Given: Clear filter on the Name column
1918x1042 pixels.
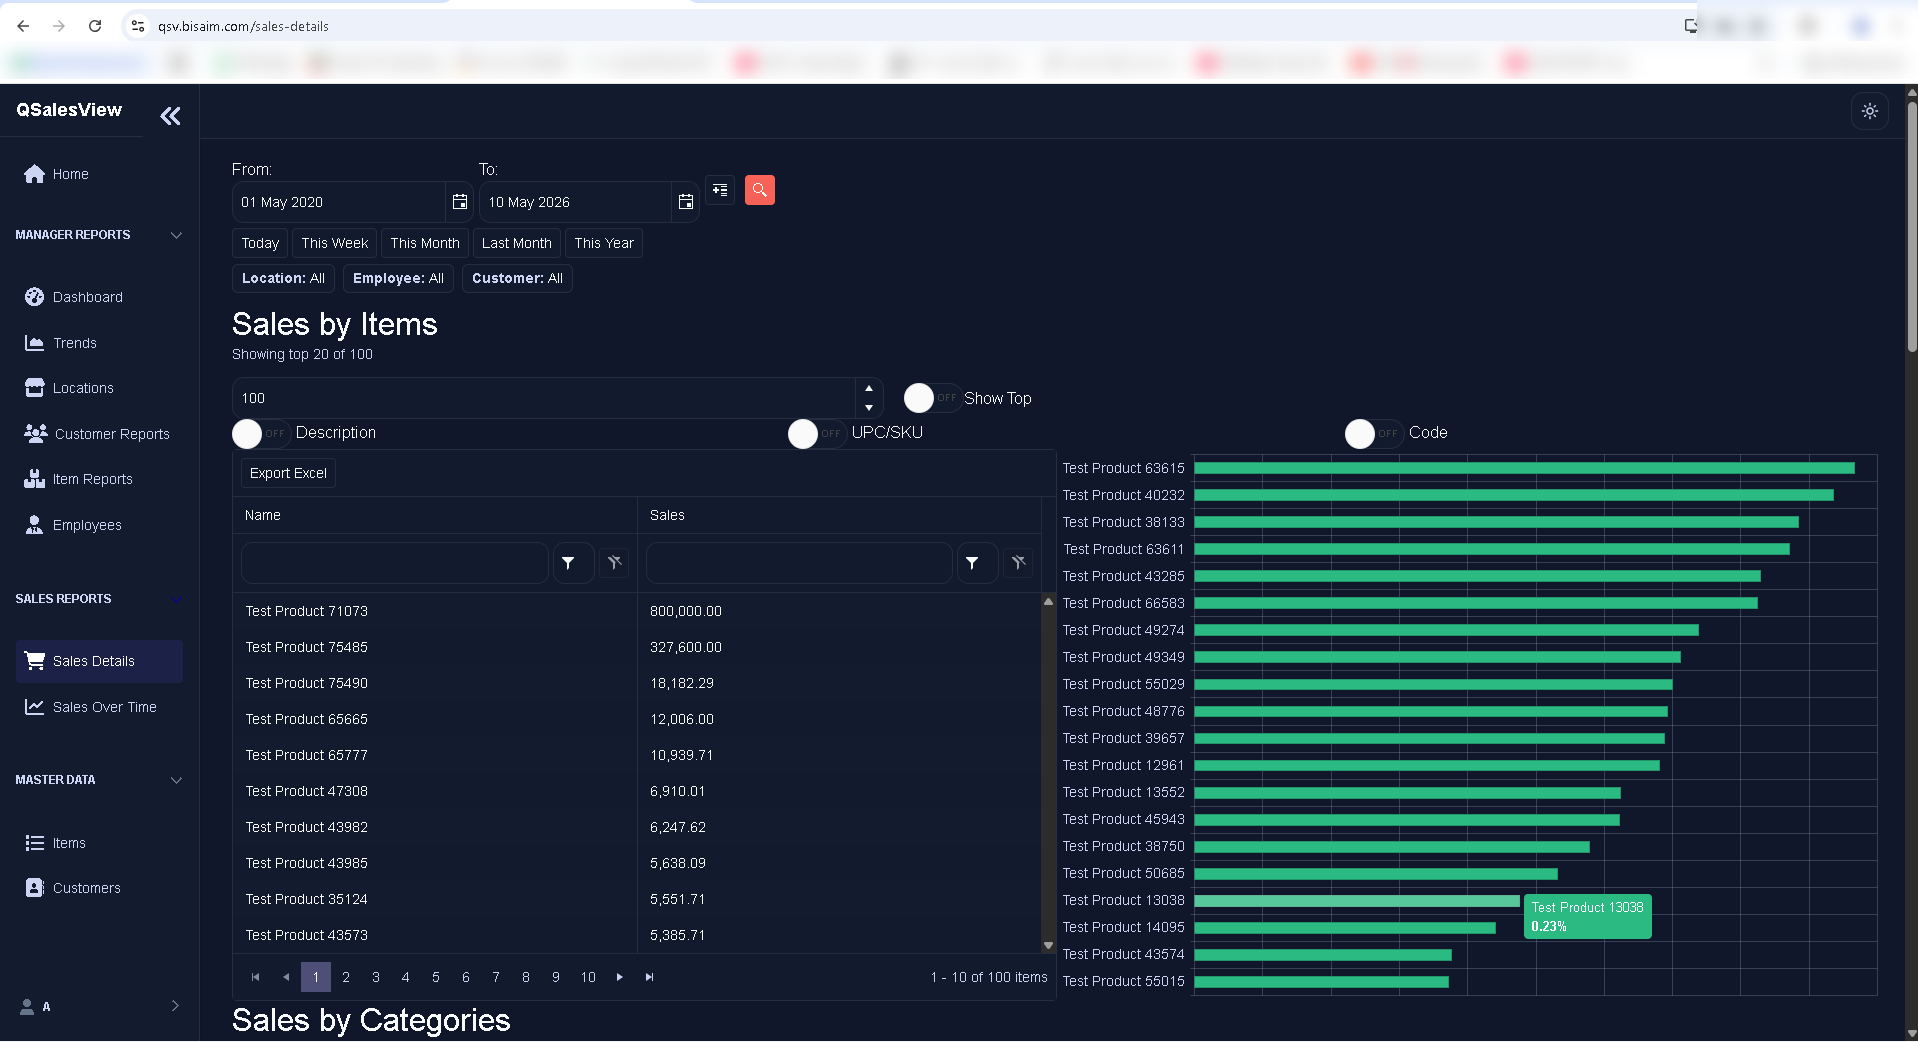Looking at the screenshot, I should coord(615,563).
